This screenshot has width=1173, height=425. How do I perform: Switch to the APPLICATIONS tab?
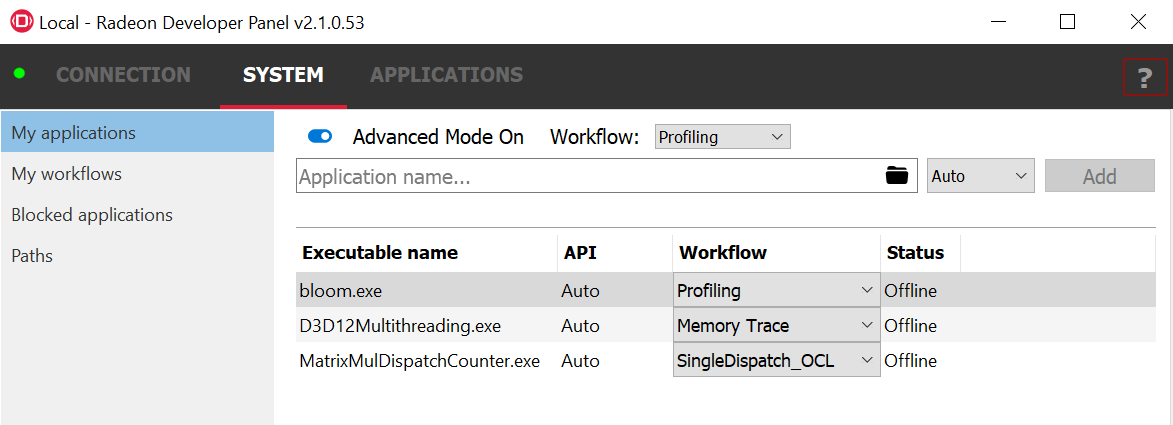[x=446, y=75]
